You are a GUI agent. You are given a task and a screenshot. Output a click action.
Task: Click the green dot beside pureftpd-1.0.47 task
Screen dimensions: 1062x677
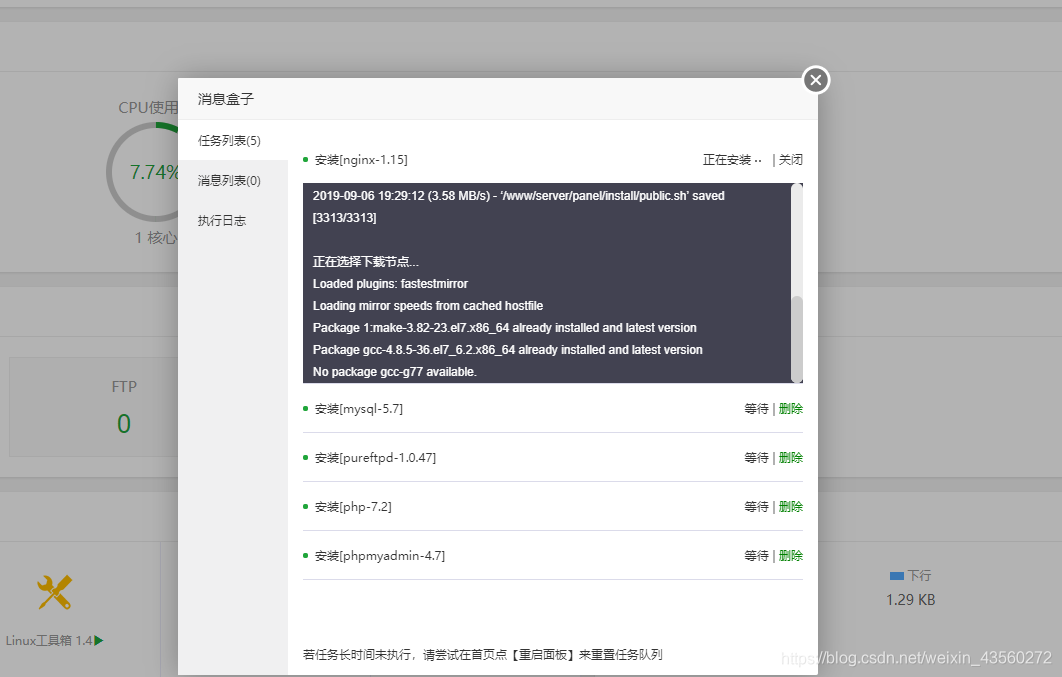(x=307, y=457)
